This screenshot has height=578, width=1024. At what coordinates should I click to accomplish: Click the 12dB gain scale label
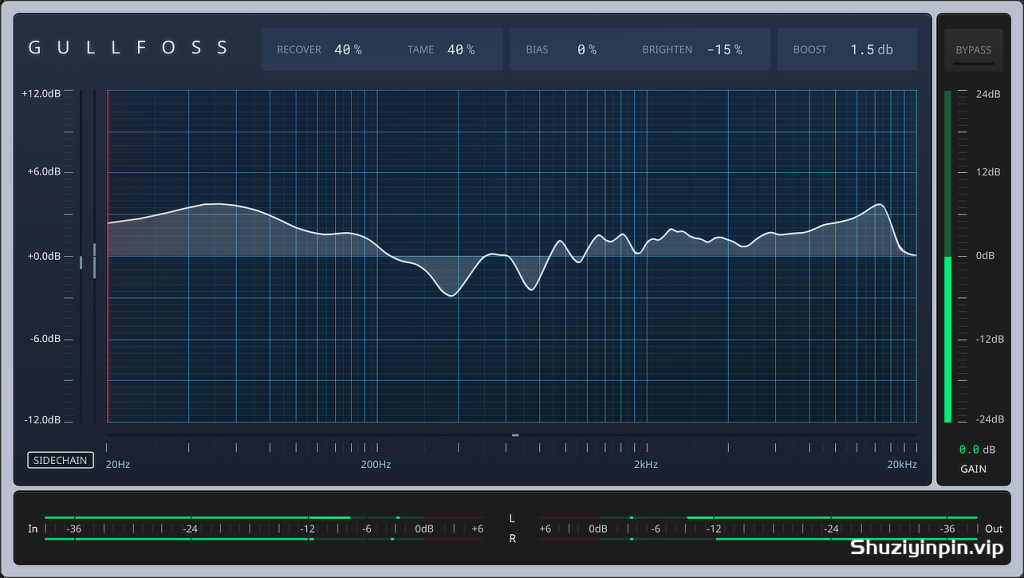(988, 172)
